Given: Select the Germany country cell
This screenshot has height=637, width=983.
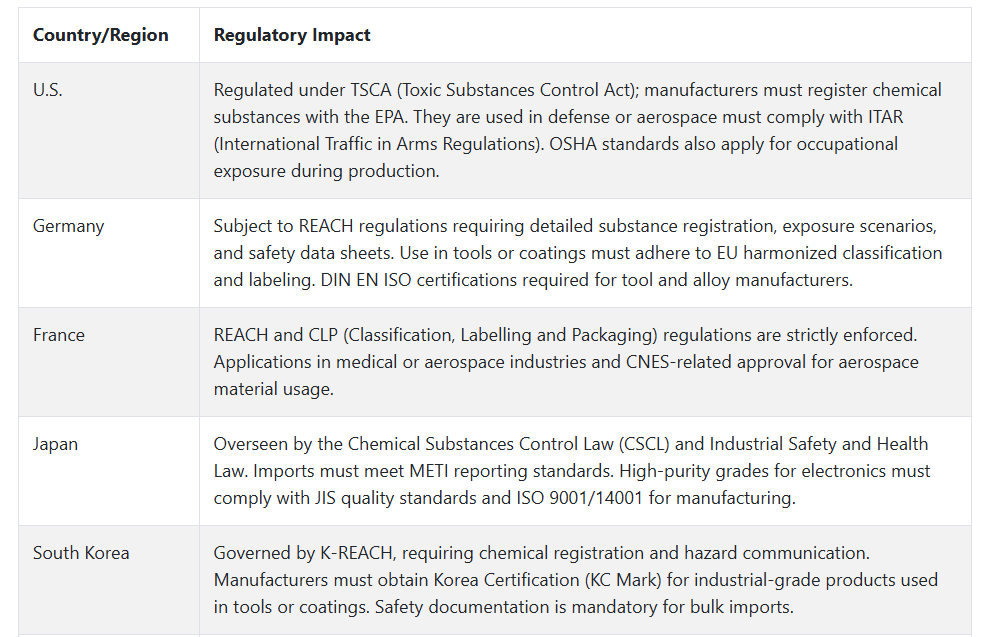Looking at the screenshot, I should click(x=68, y=226).
